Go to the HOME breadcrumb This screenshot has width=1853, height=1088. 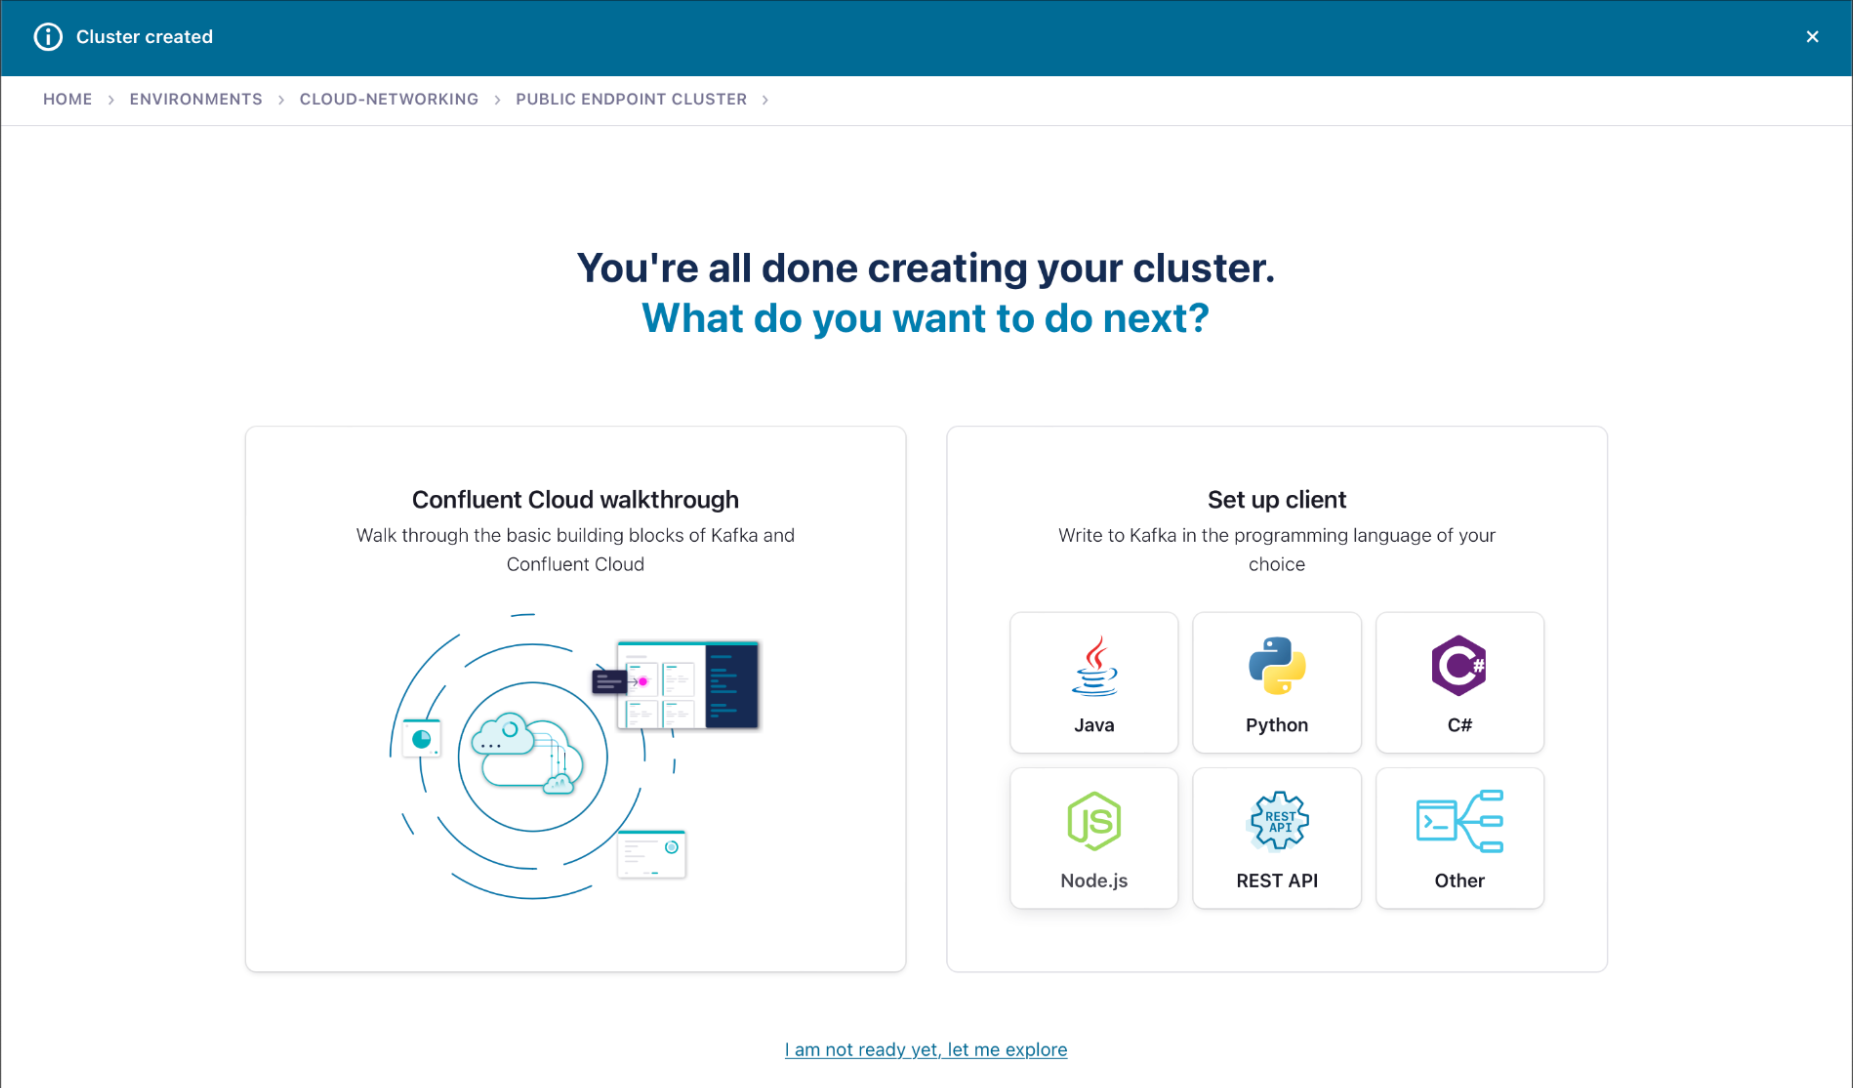click(67, 99)
